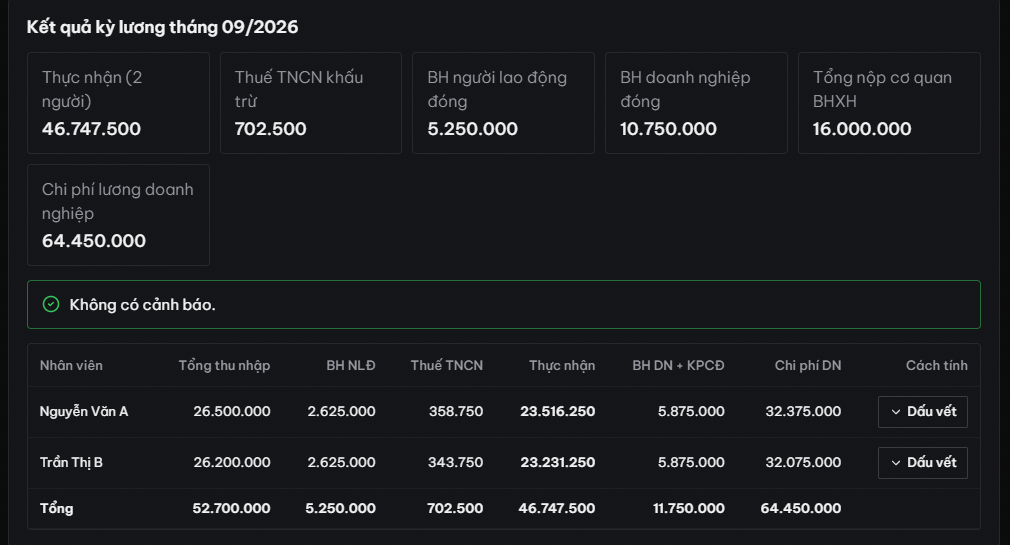Click the Nhân viên column header
This screenshot has height=545, width=1010.
coord(71,365)
